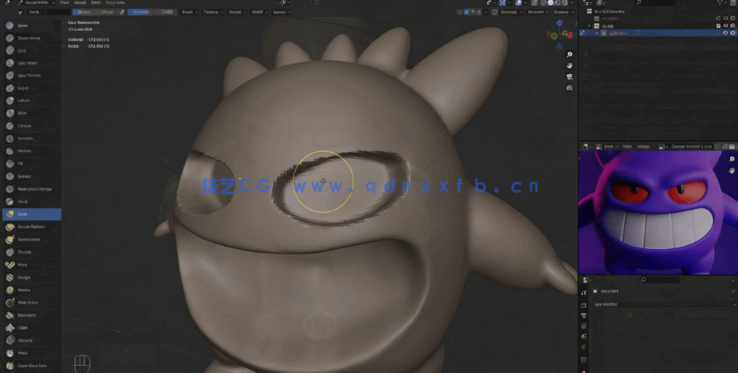Select the Draw Face Sets brush
This screenshot has width=738, height=373.
click(31, 365)
